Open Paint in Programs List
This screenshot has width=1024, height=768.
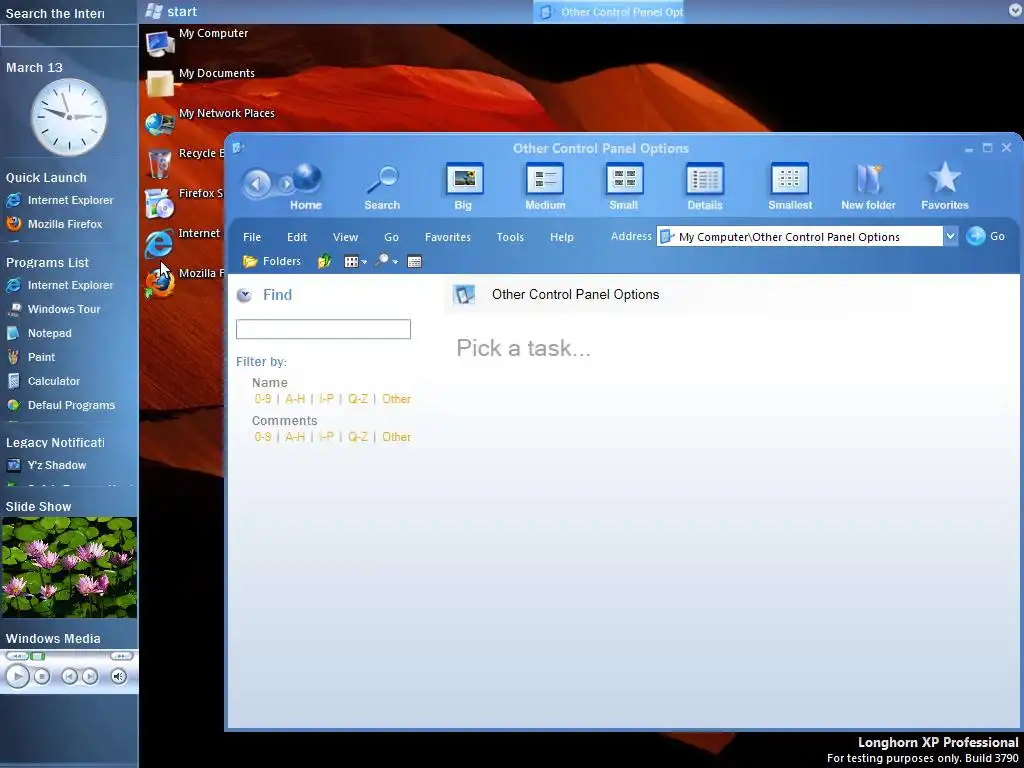[x=31, y=357]
